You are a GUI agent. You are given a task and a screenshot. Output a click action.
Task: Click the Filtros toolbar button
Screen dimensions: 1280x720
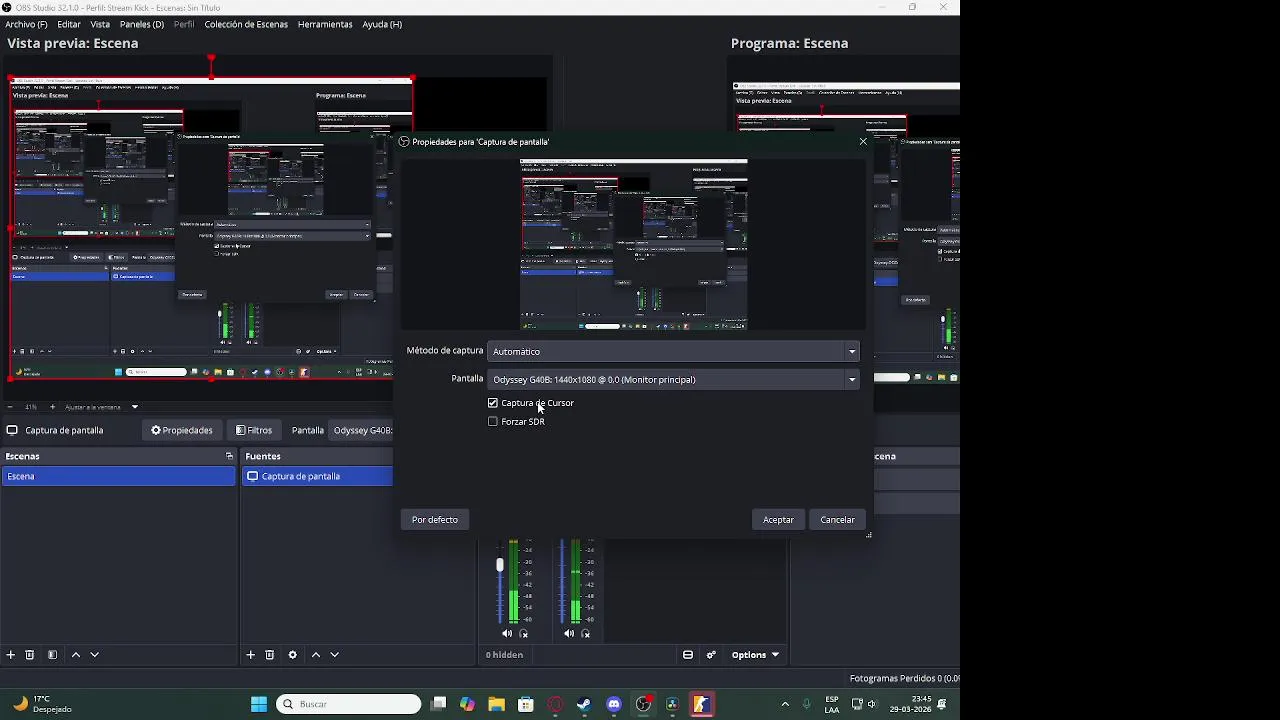point(254,430)
